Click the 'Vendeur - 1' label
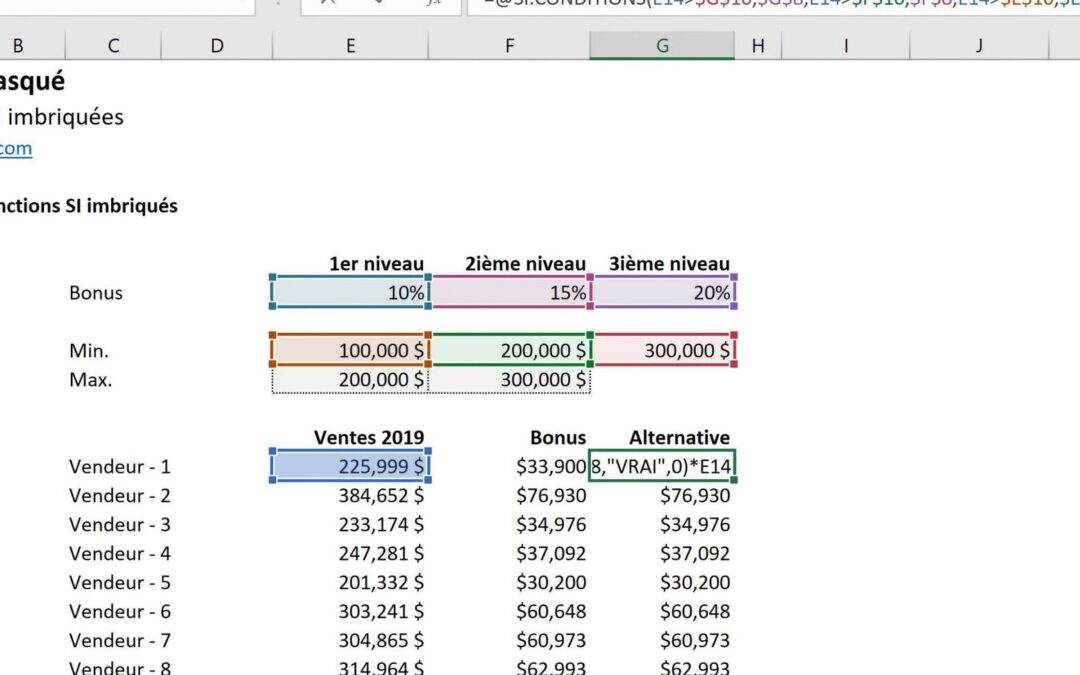1080x675 pixels. pyautogui.click(x=120, y=466)
